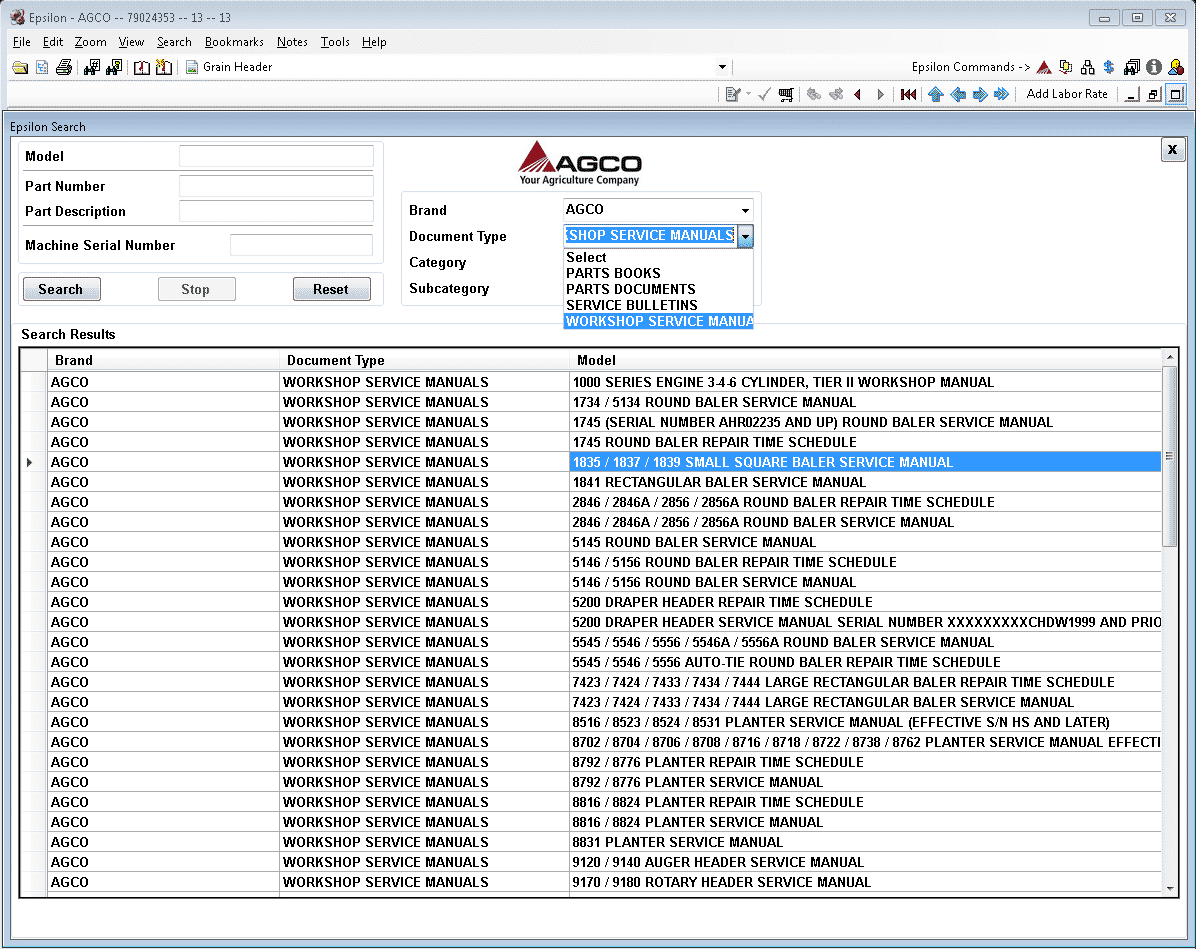1196x949 pixels.
Task: Click the round information icon
Action: pos(1154,67)
